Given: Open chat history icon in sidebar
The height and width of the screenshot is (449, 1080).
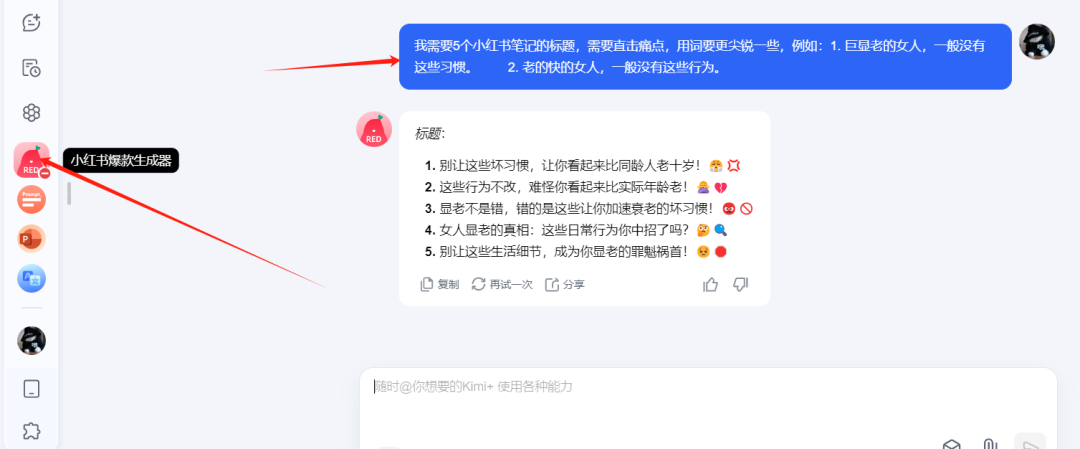Looking at the screenshot, I should coord(31,67).
